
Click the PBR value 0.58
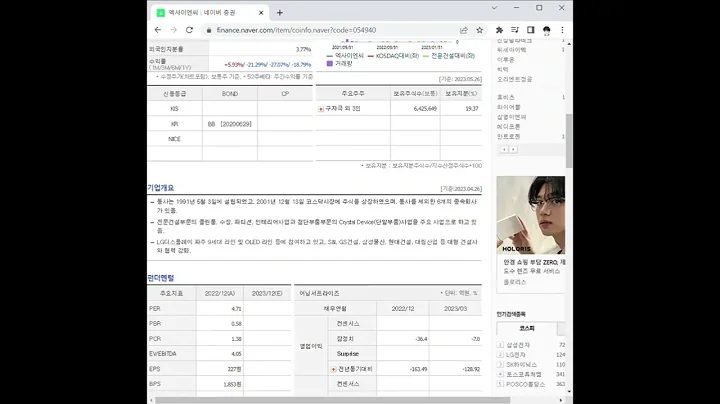(236, 324)
